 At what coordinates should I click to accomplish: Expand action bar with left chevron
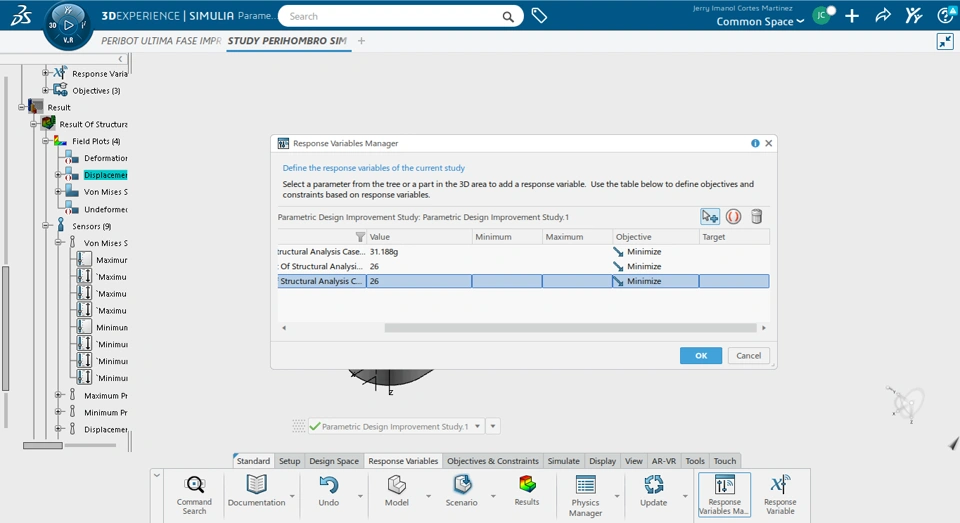[157, 475]
